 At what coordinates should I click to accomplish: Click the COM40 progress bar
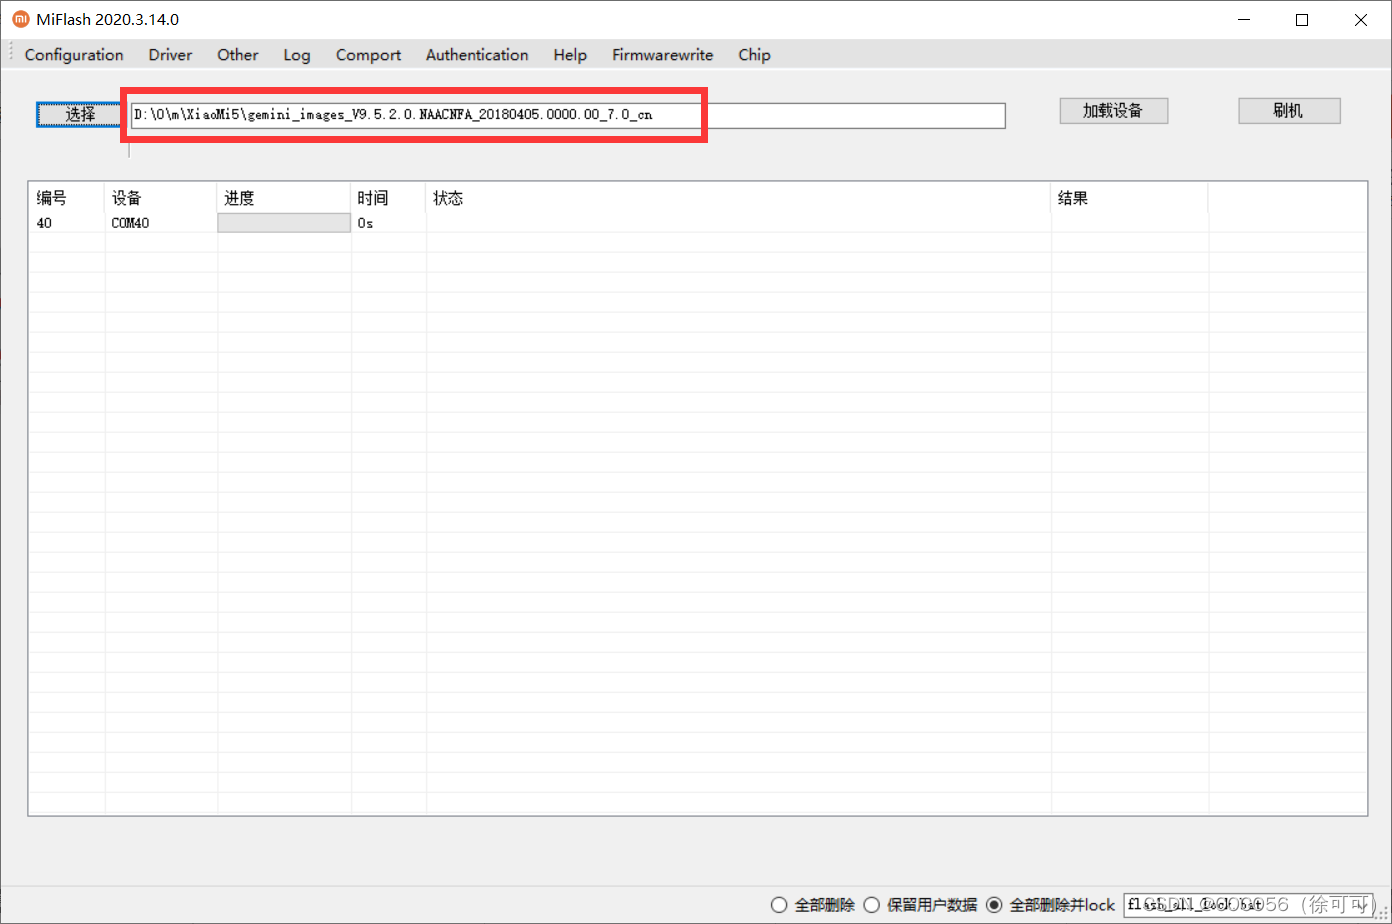[x=284, y=223]
